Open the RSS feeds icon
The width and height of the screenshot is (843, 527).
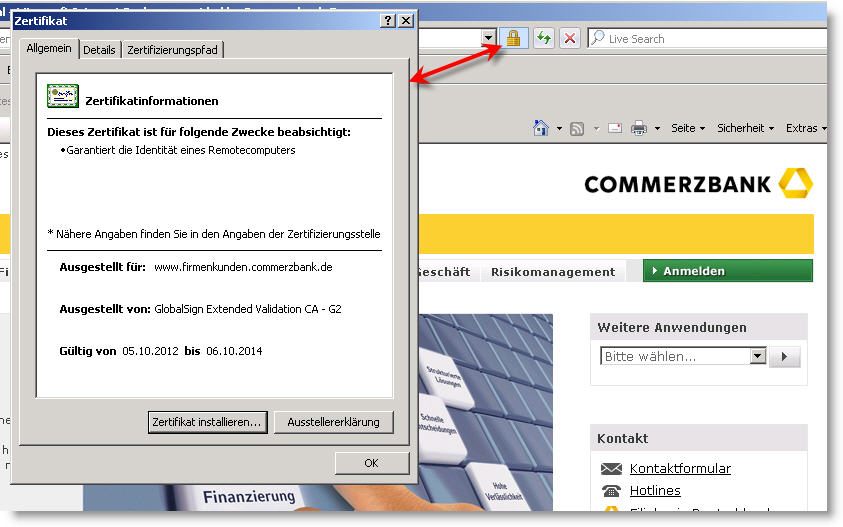coord(577,128)
